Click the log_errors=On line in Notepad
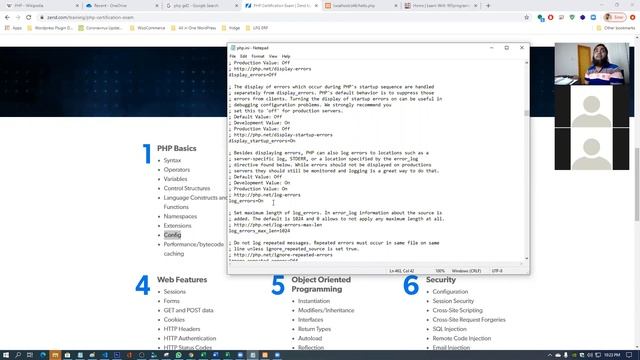 tap(246, 201)
